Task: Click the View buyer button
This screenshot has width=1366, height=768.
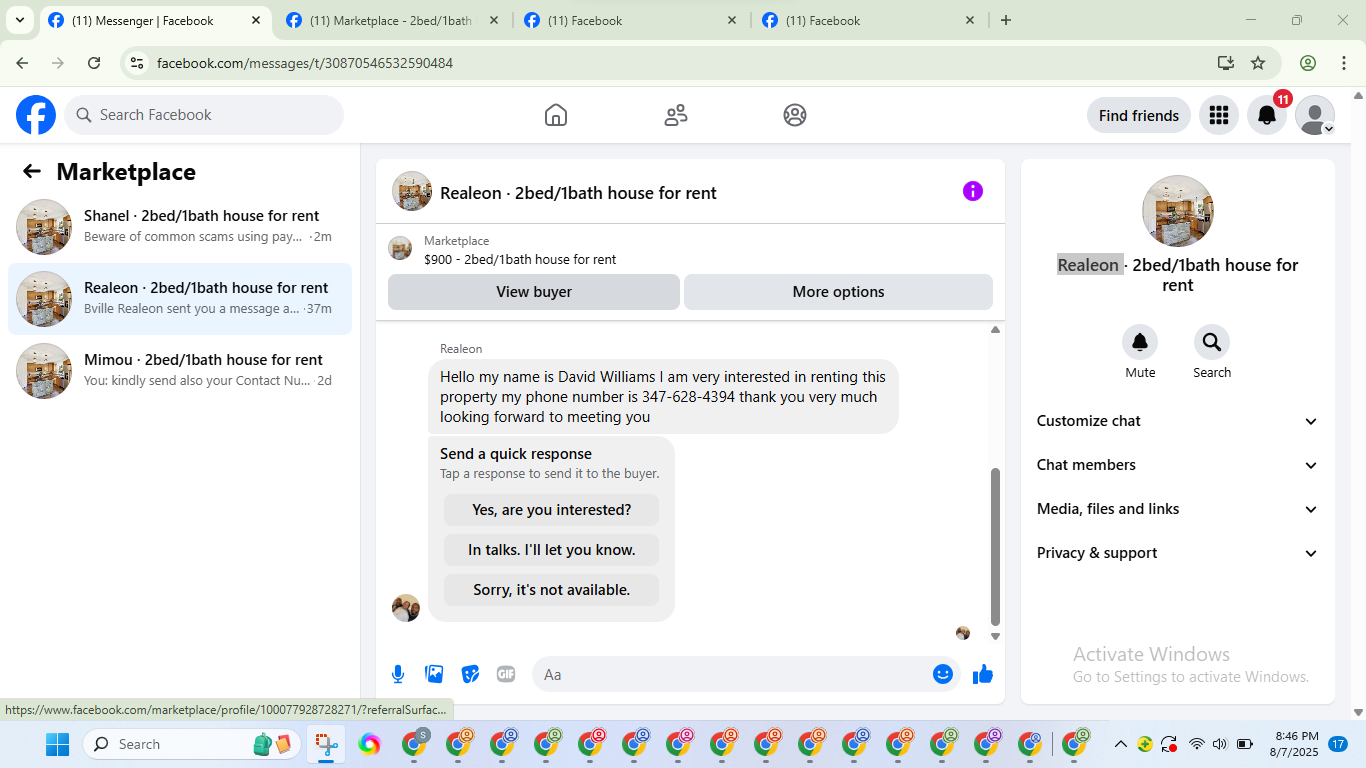Action: click(x=534, y=292)
